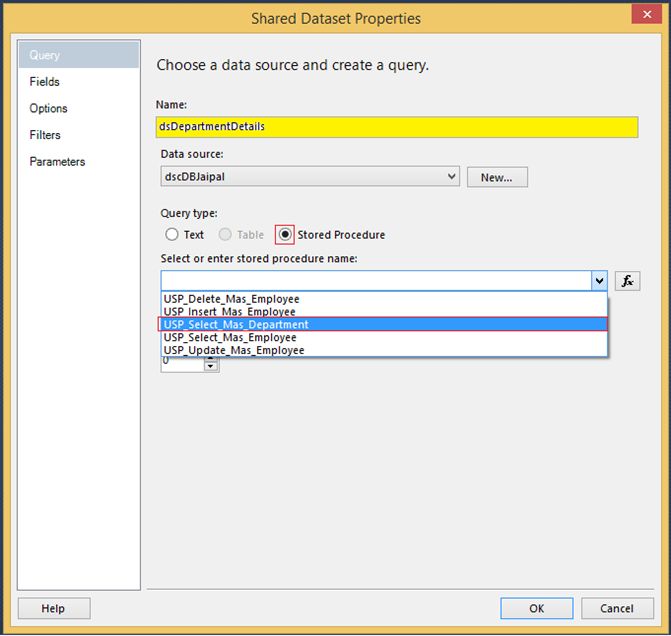Image resolution: width=671 pixels, height=636 pixels.
Task: Select the Text query type radio button
Action: pyautogui.click(x=171, y=235)
